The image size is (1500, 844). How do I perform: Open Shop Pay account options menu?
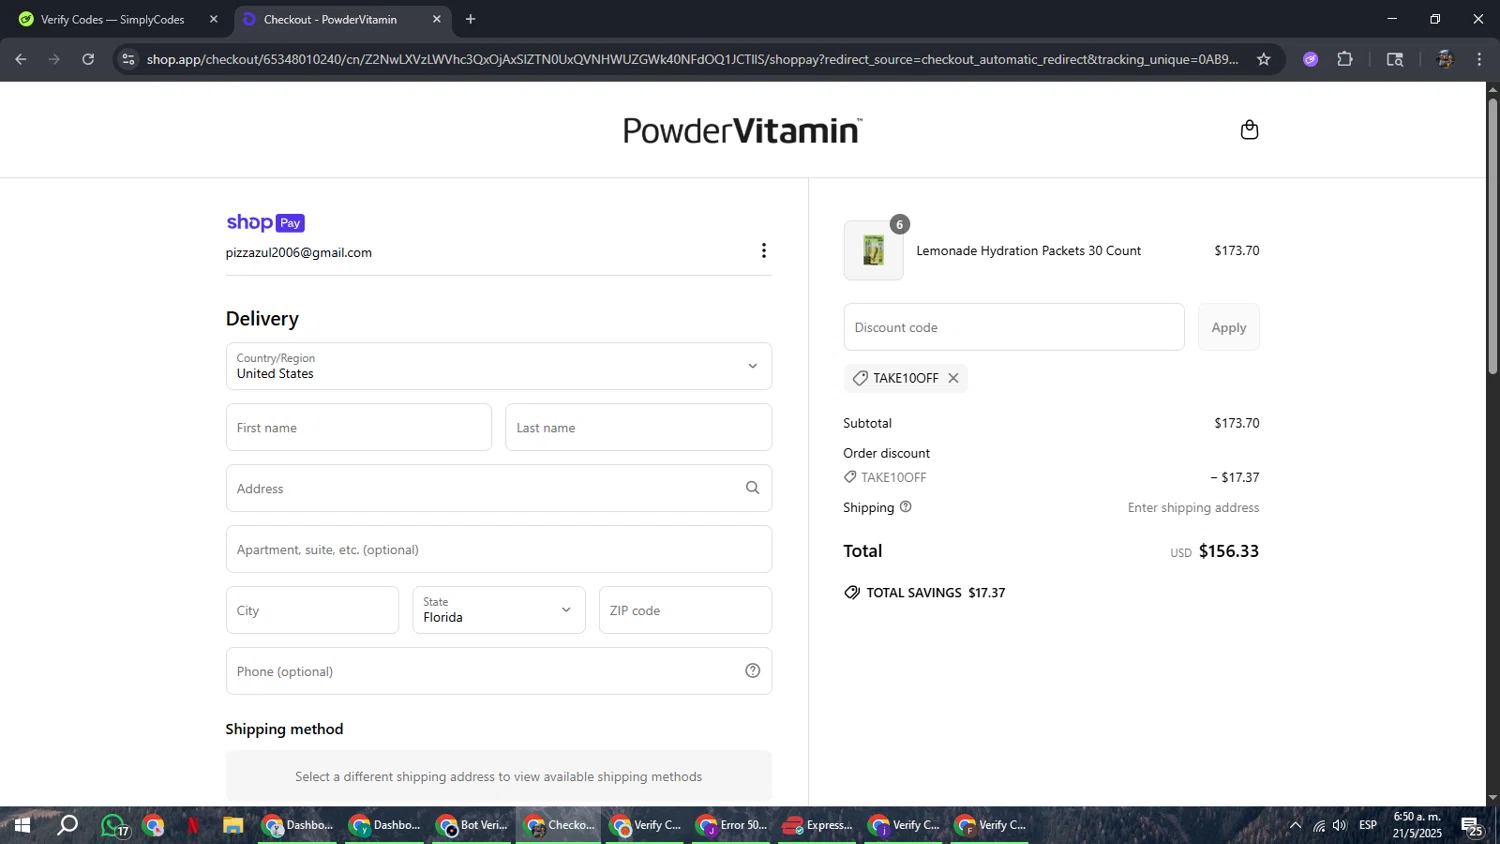[764, 251]
